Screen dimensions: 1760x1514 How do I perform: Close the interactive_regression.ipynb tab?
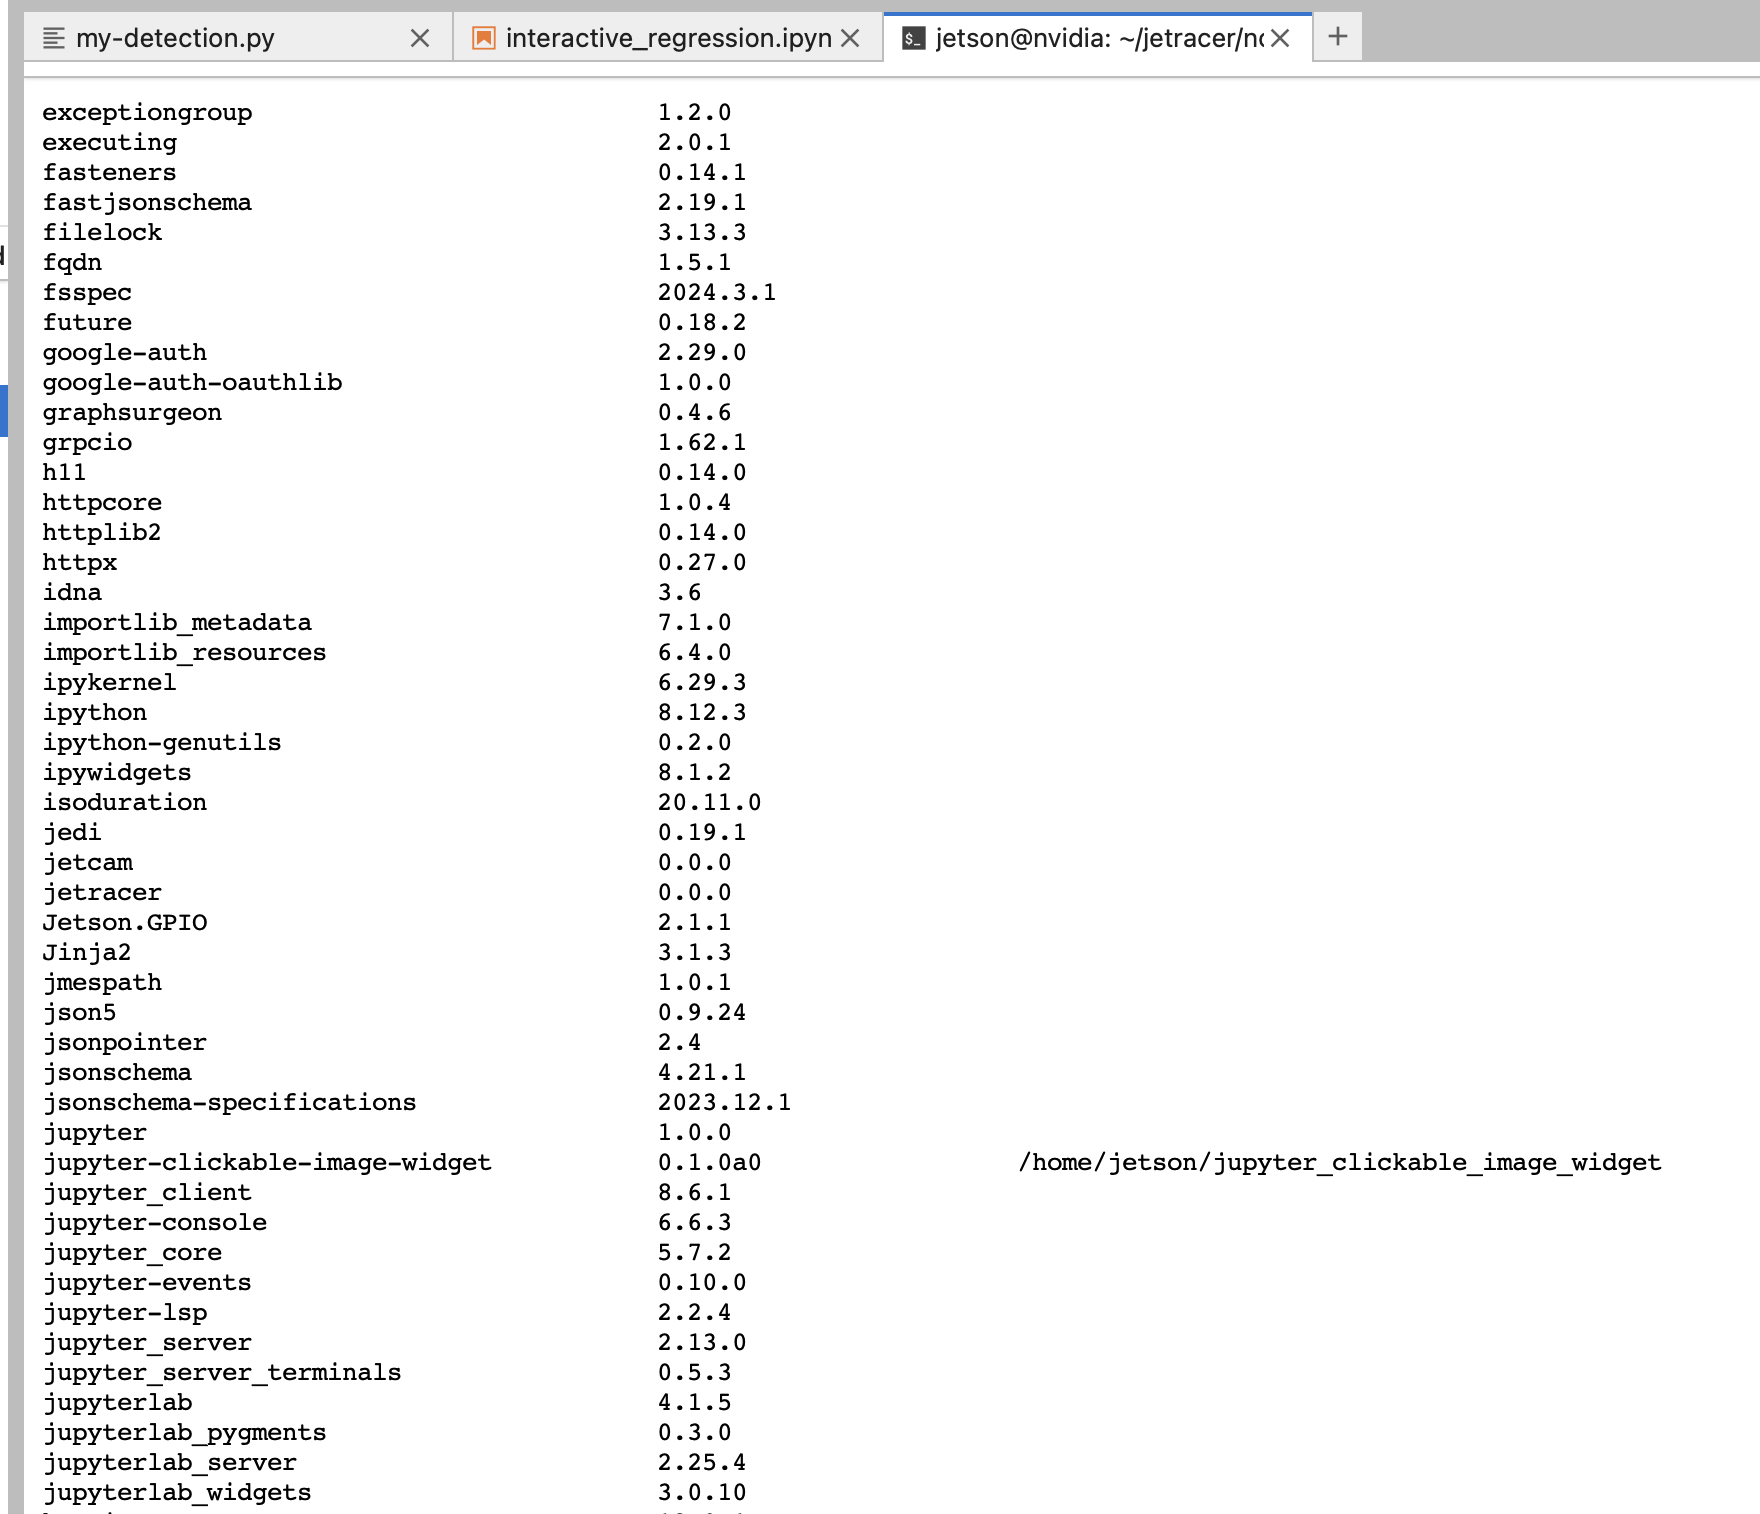(852, 38)
